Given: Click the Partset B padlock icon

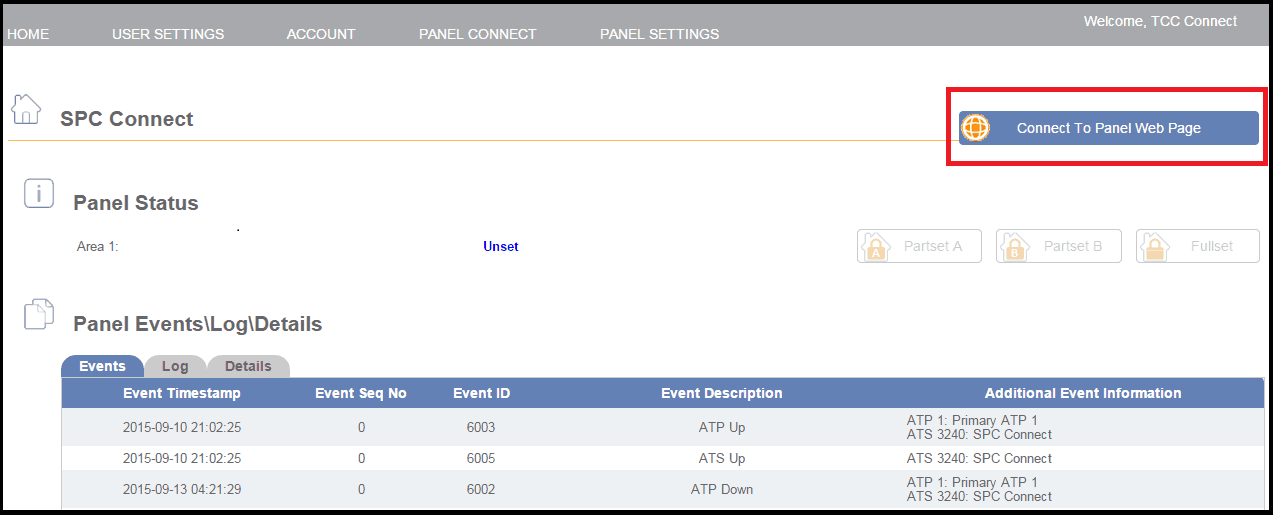Looking at the screenshot, I should 1015,246.
